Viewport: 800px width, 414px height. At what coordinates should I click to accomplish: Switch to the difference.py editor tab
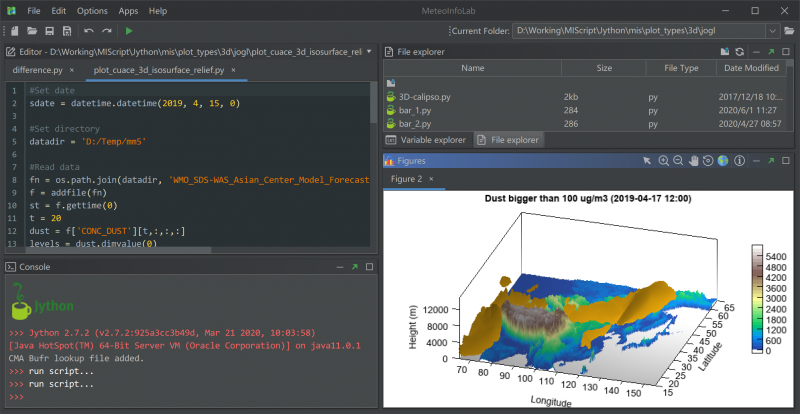(37, 71)
